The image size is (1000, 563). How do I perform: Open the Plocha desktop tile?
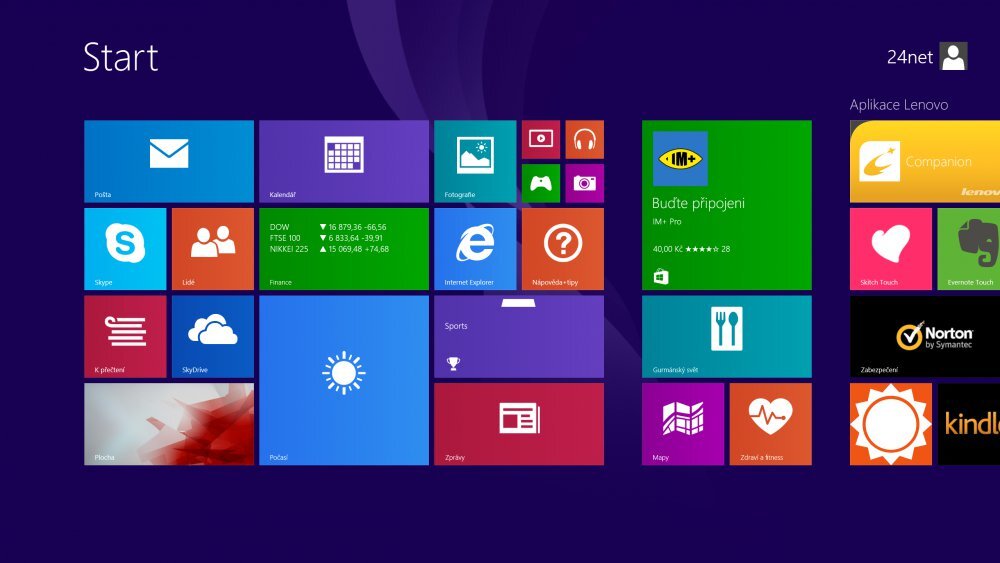point(168,424)
